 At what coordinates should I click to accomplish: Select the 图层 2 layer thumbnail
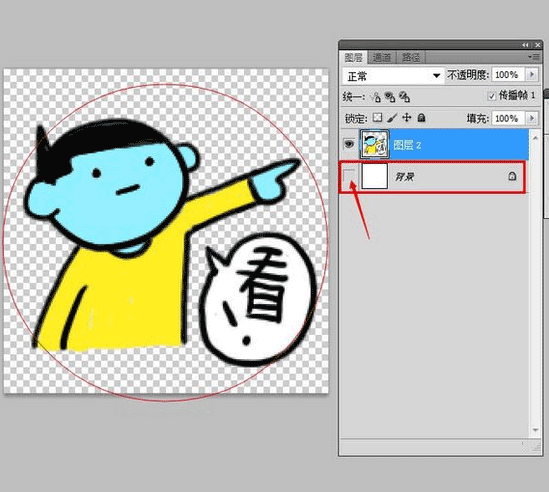(374, 144)
